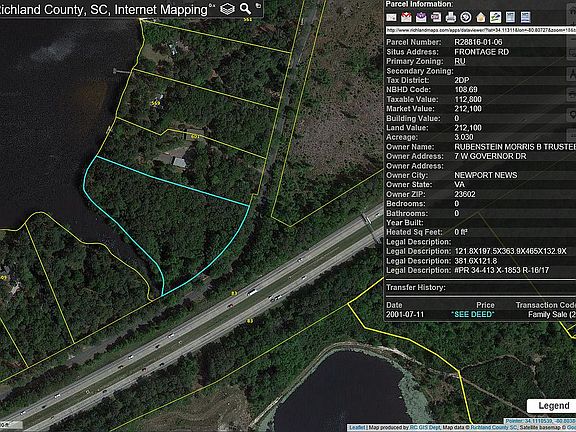Share parcel via purple mail icon
This screenshot has height=432, width=576.
tap(421, 17)
